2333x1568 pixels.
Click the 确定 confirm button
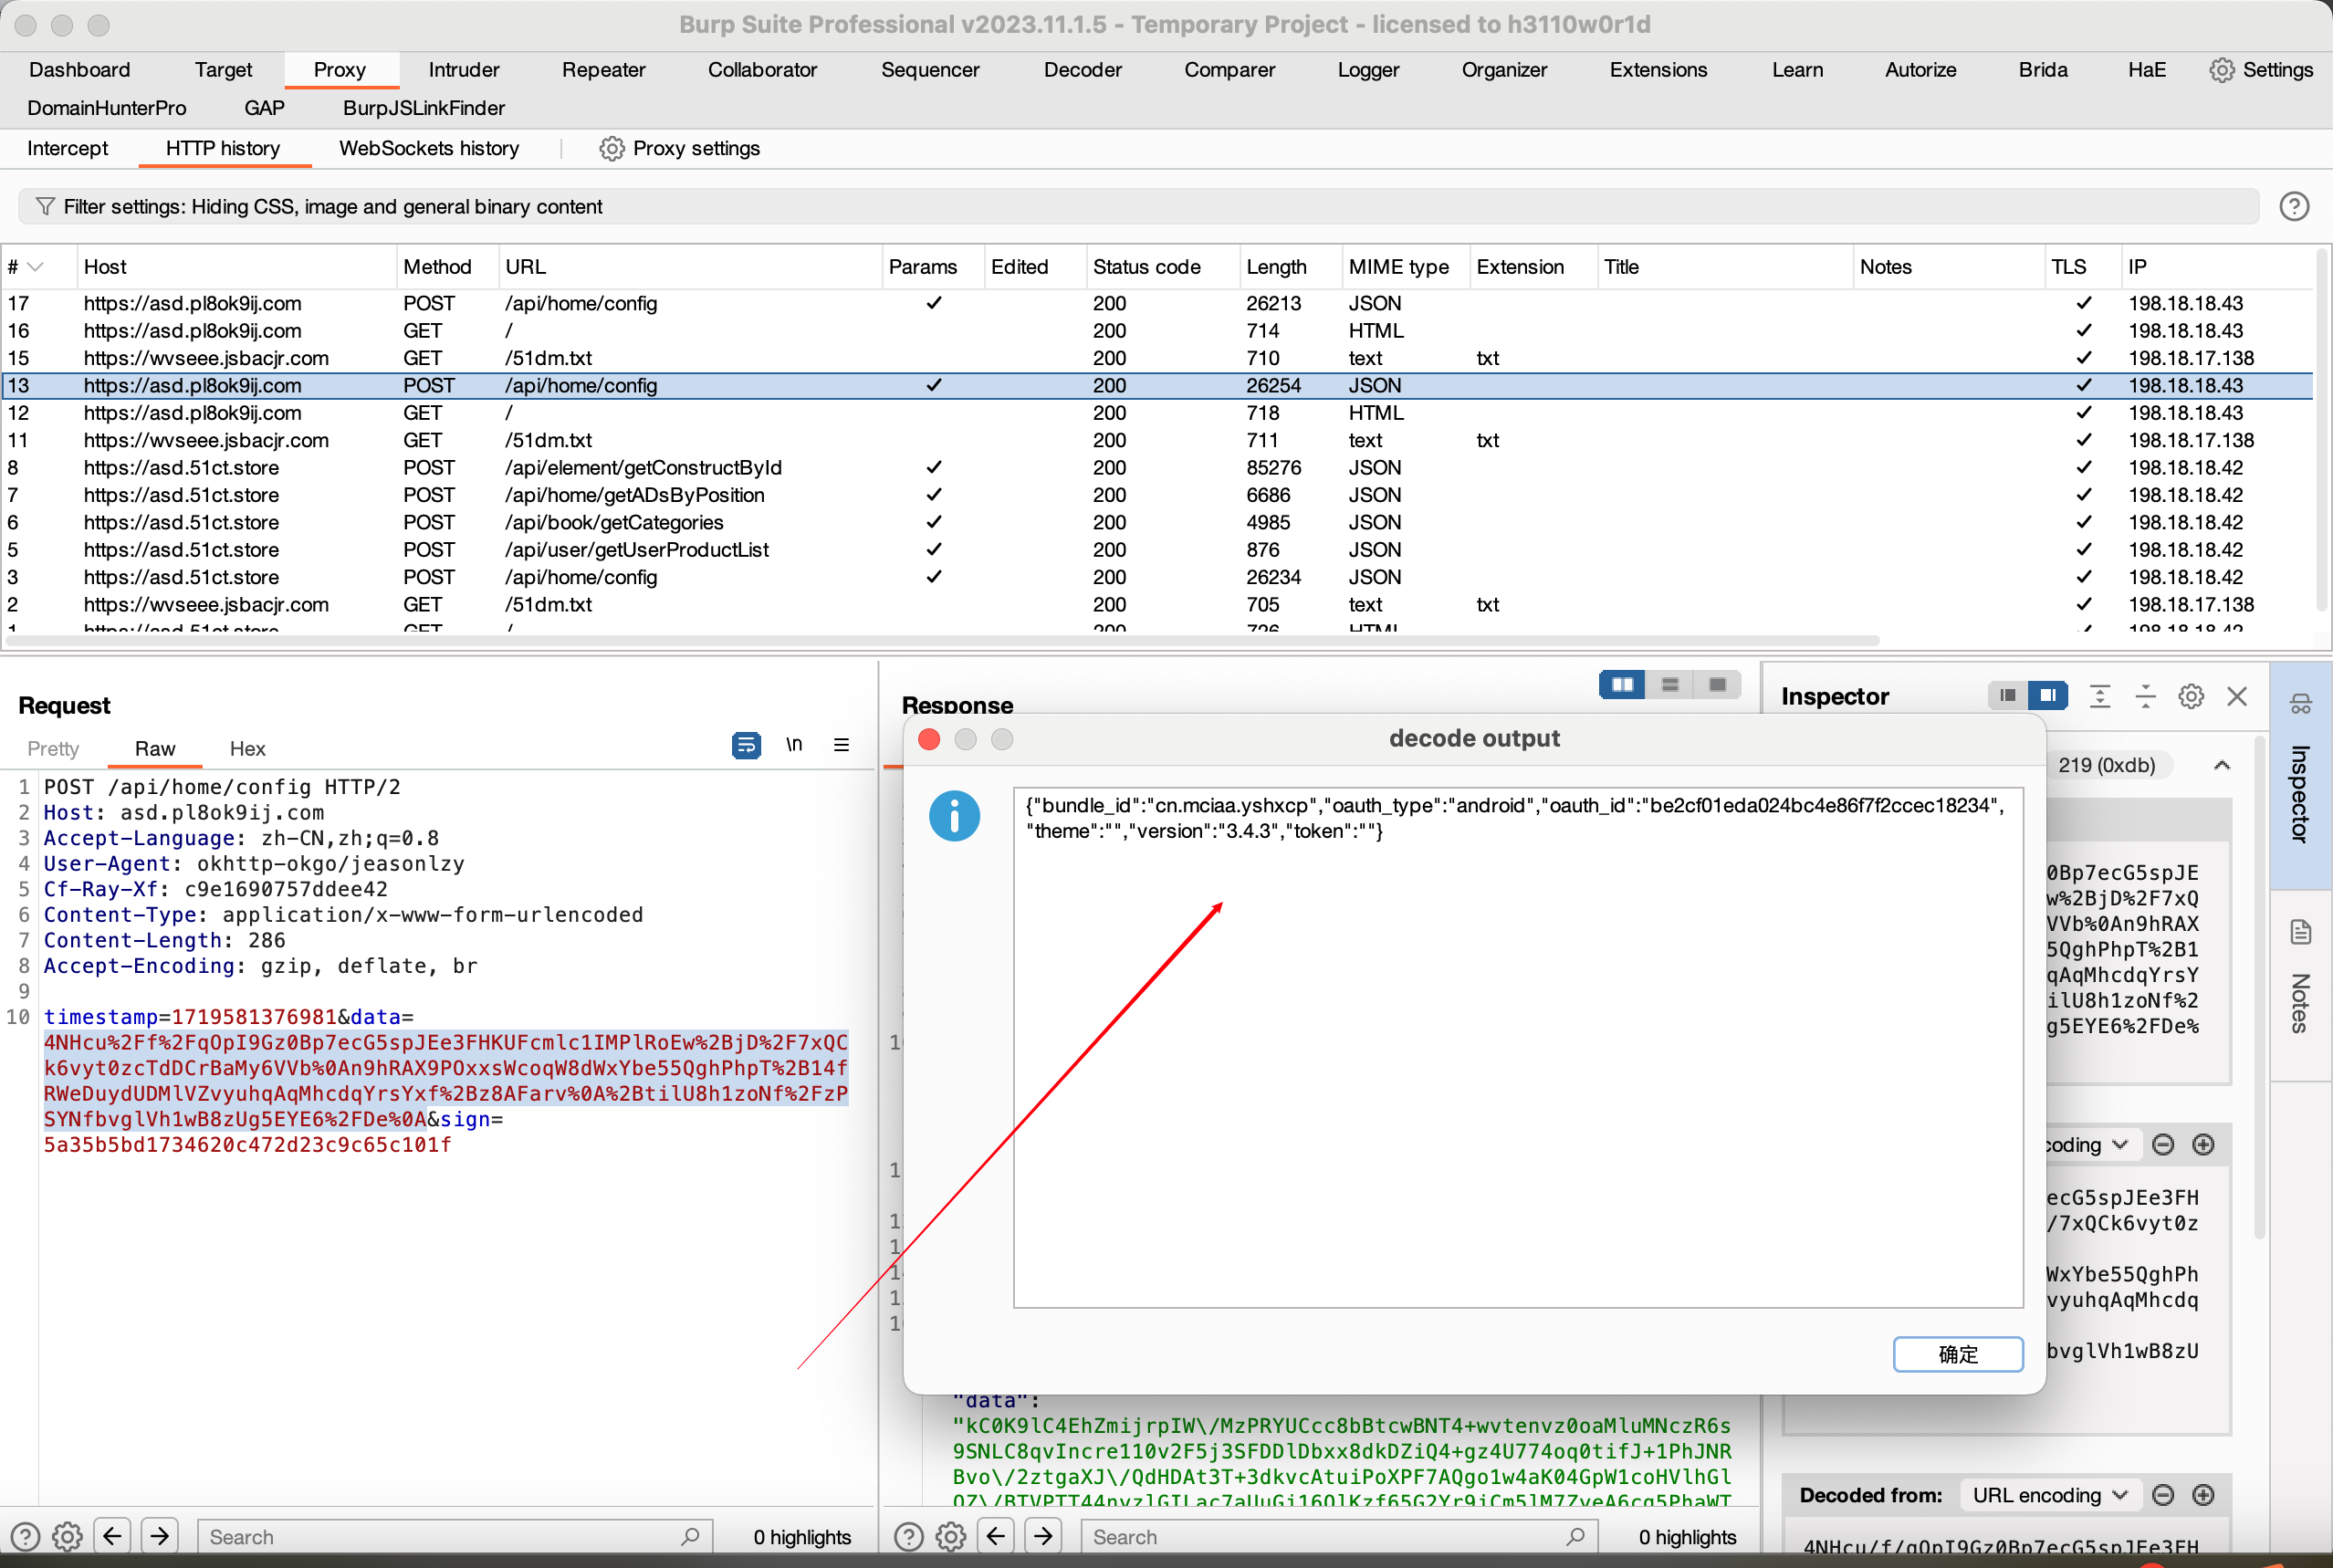coord(1957,1354)
